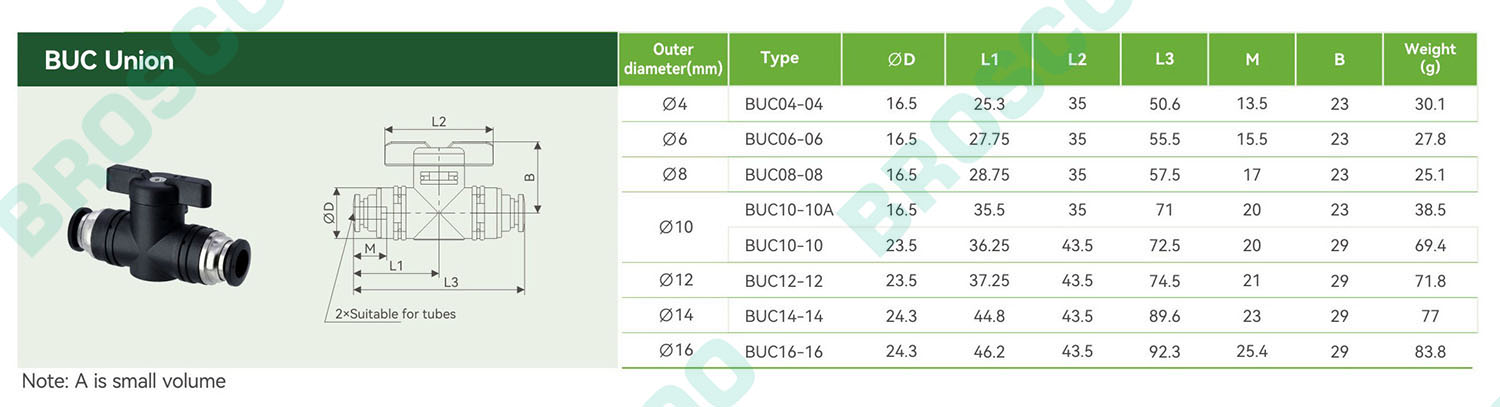Click the BUC Union title banner

coord(316,60)
